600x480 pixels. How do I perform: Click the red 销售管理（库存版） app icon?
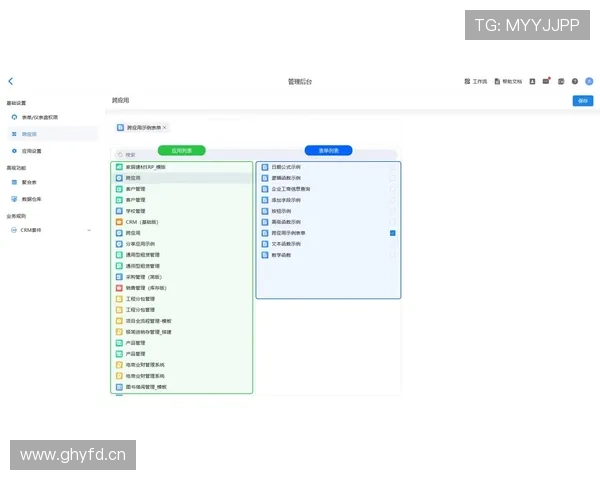119,288
